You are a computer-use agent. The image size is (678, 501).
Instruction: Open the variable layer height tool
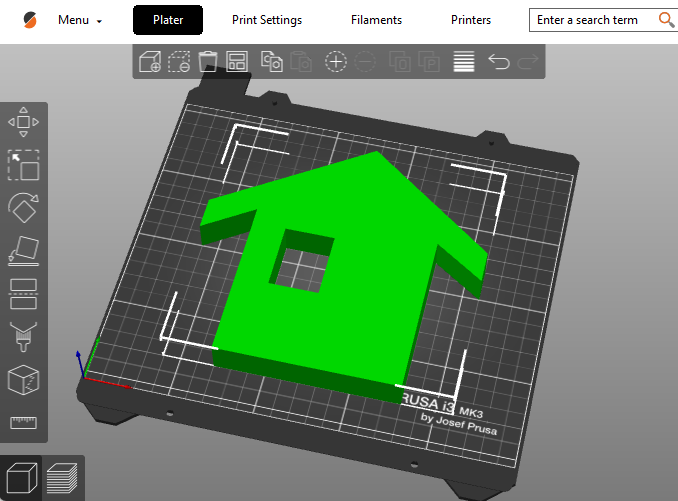464,62
